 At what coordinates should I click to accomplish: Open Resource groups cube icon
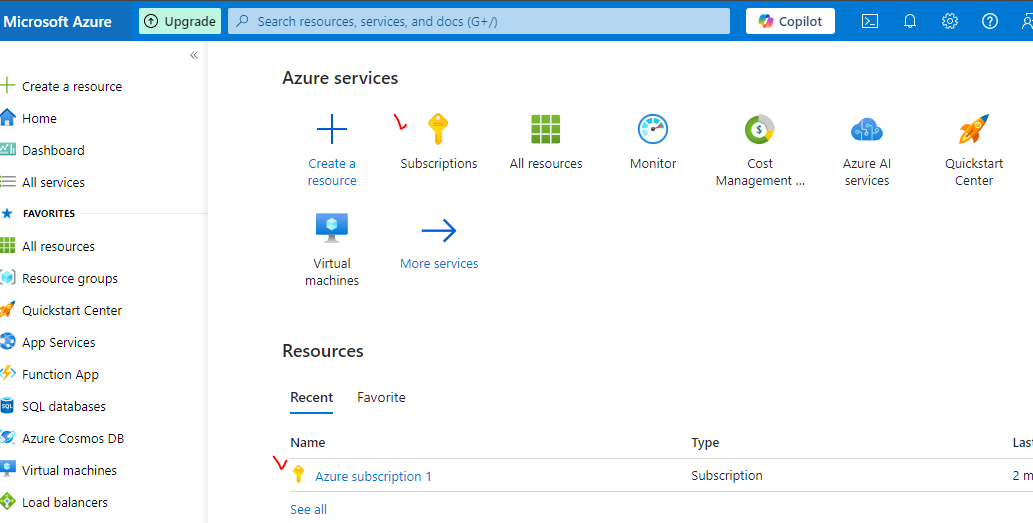click(x=7, y=278)
